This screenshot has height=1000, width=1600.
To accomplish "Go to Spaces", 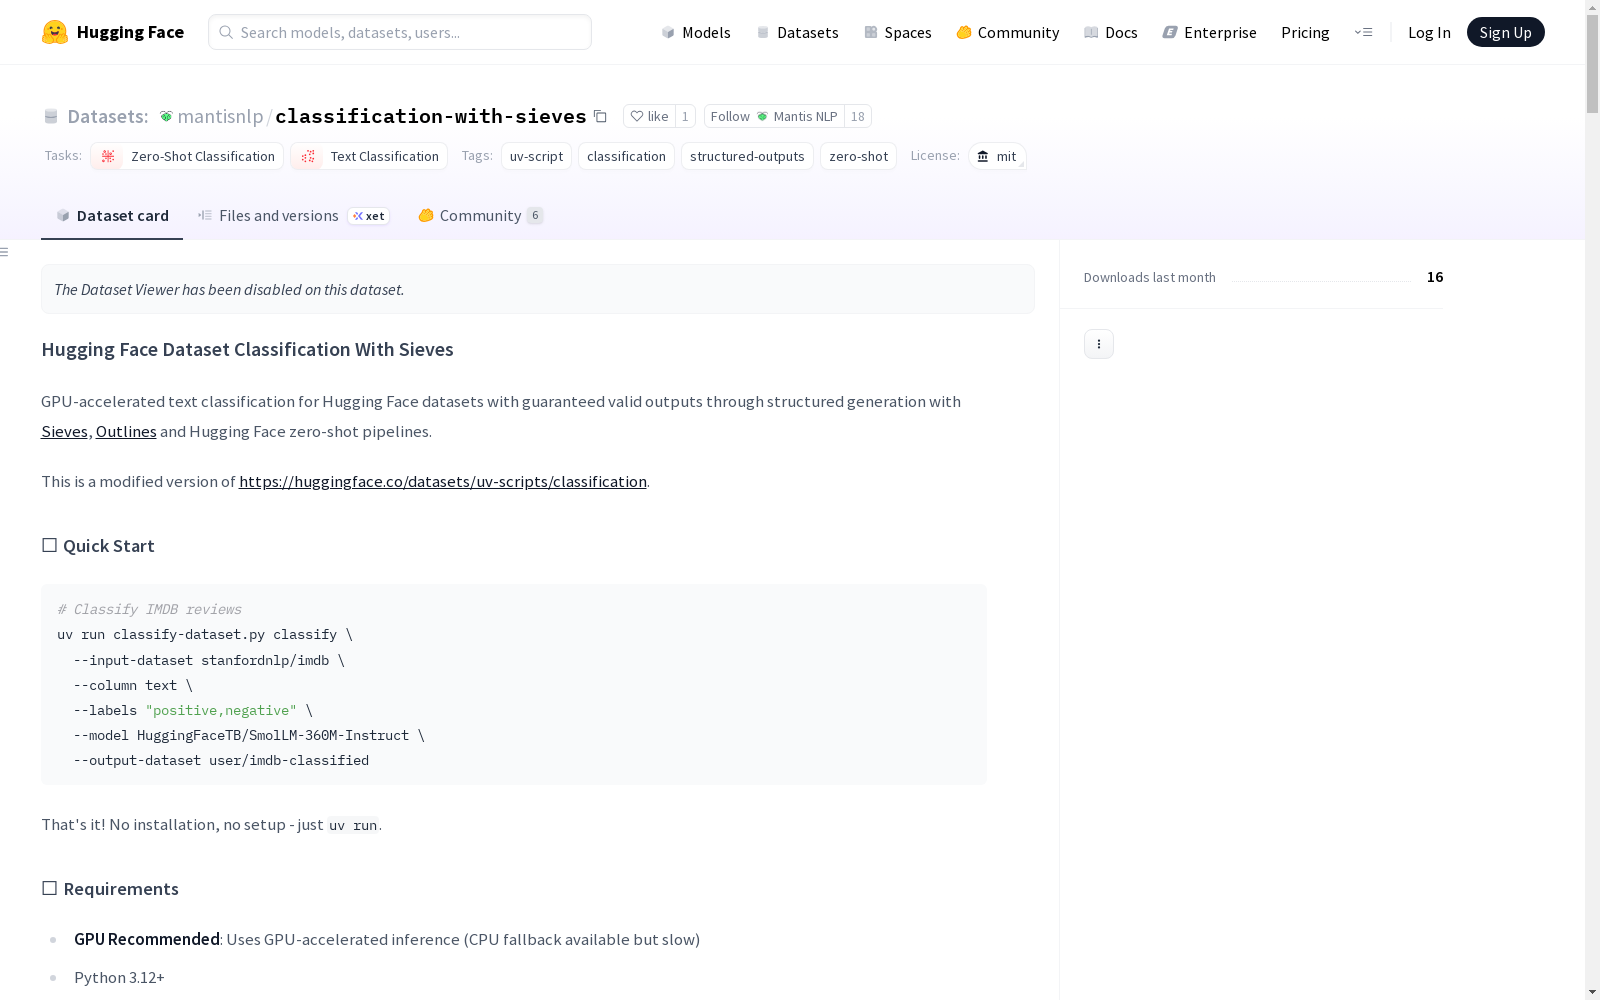I will [x=898, y=32].
